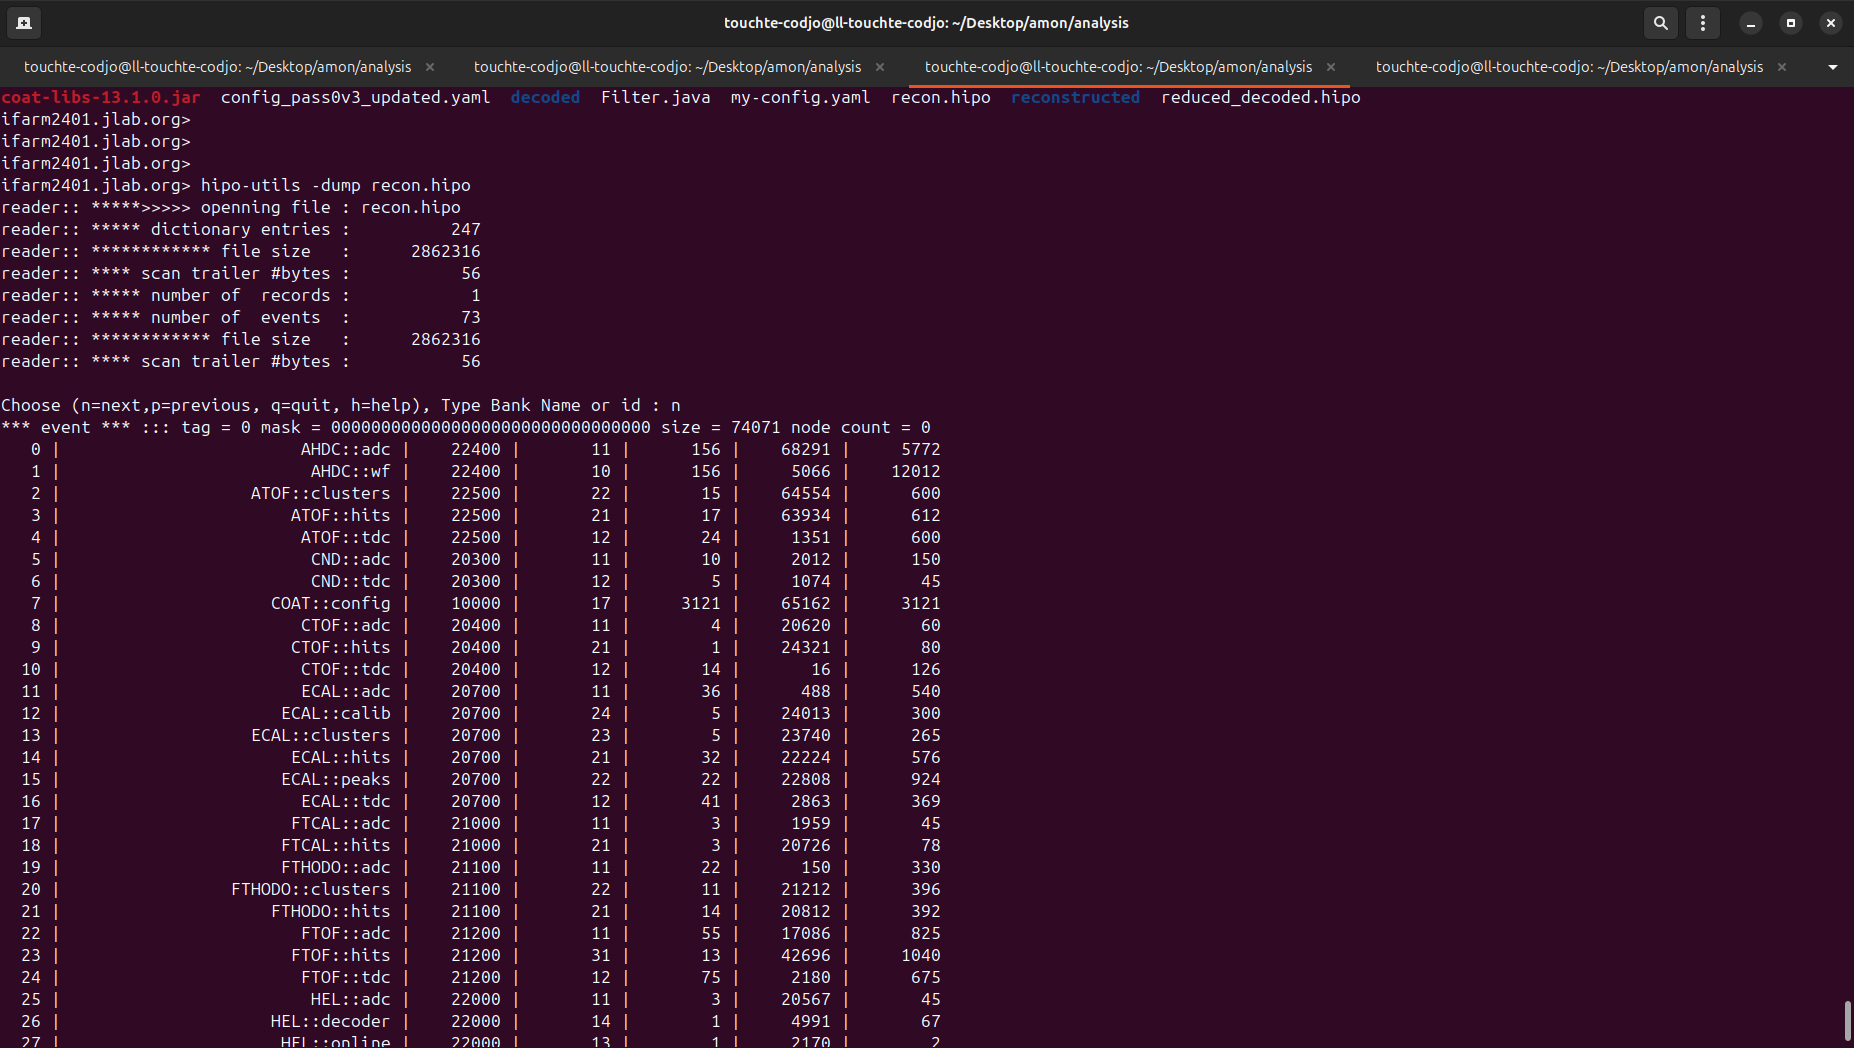The height and width of the screenshot is (1048, 1854).
Task: Click the terminal vertical scrollbar thumb
Action: point(1847,1021)
